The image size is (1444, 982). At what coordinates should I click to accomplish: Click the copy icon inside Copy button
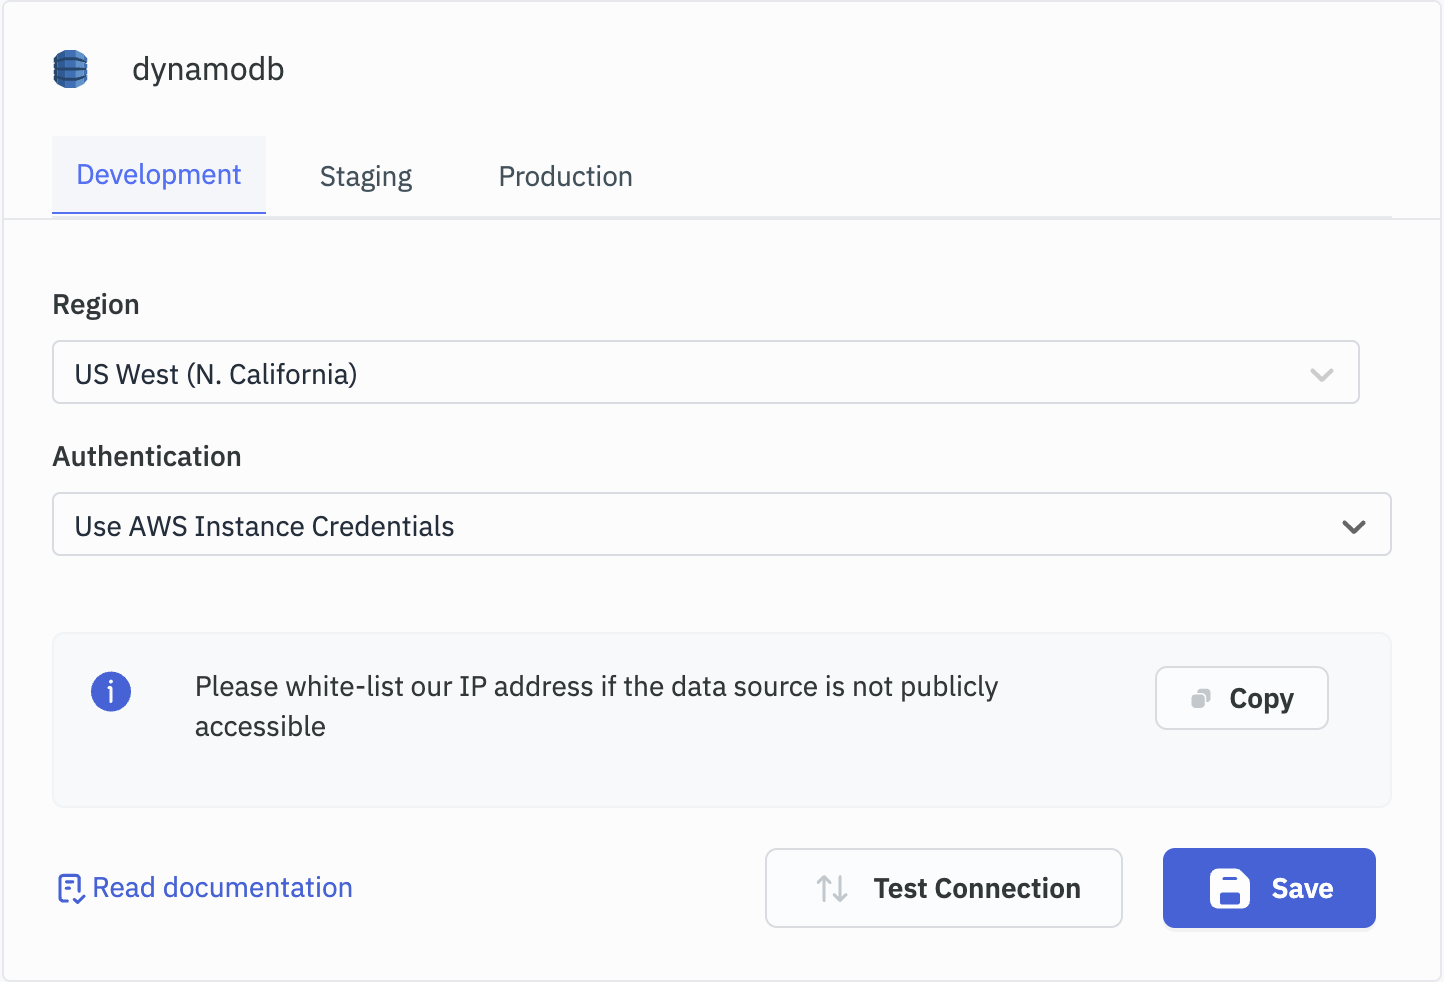coord(1201,698)
